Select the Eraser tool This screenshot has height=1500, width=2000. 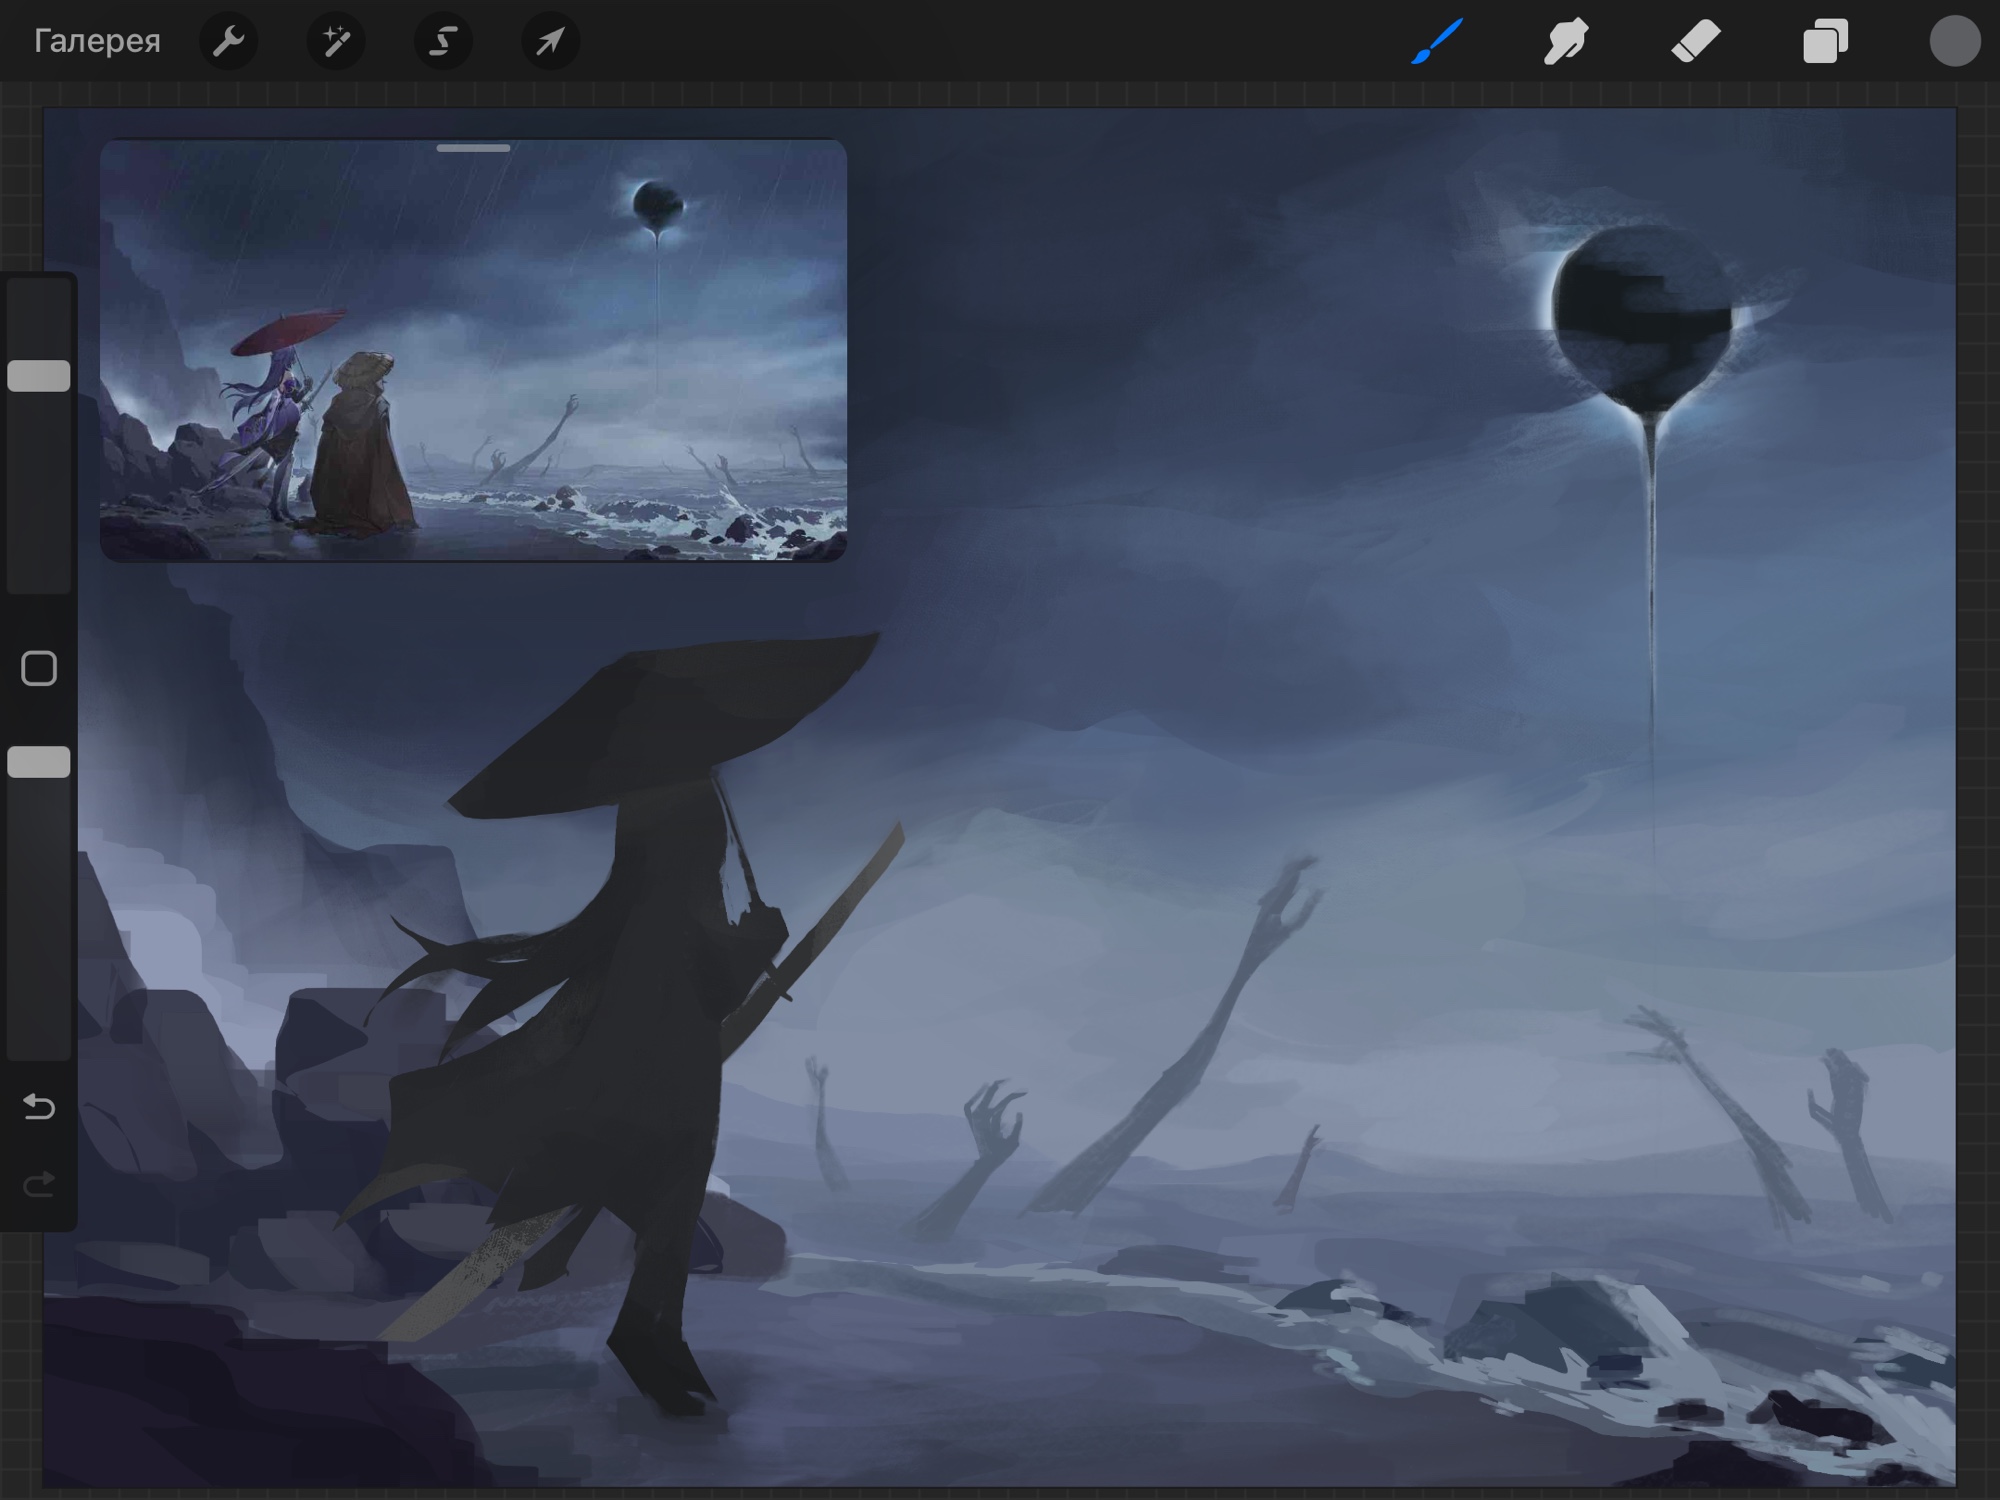click(x=1696, y=41)
